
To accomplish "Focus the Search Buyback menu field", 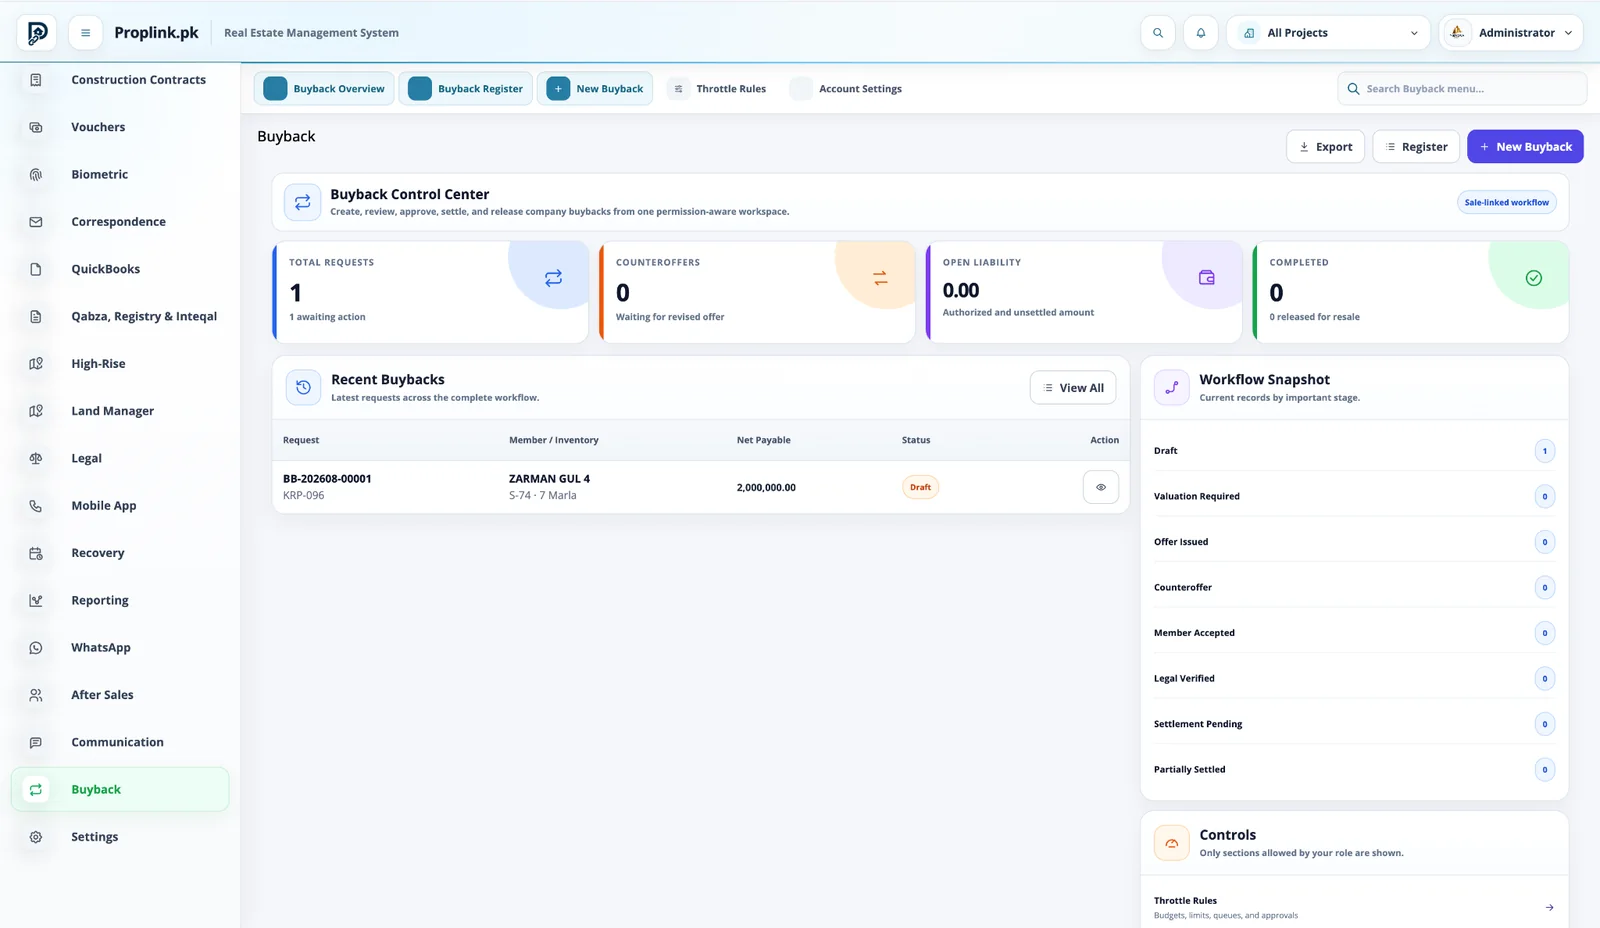I will tap(1462, 89).
